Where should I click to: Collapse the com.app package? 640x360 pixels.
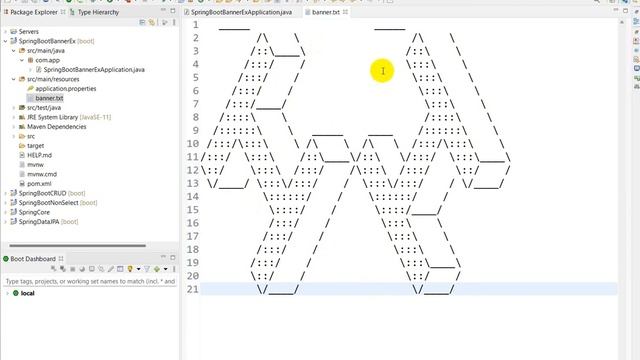pos(22,60)
